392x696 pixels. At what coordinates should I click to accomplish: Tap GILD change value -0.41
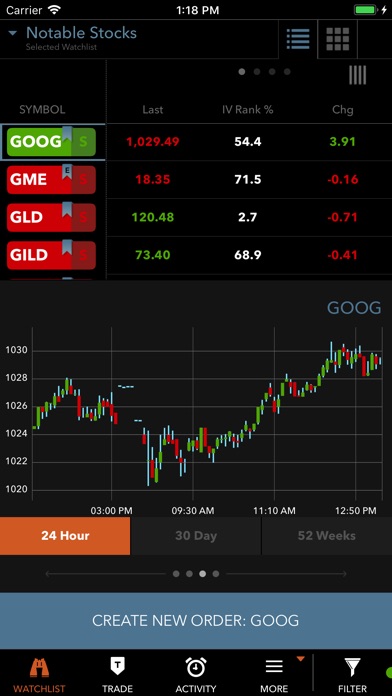point(343,255)
